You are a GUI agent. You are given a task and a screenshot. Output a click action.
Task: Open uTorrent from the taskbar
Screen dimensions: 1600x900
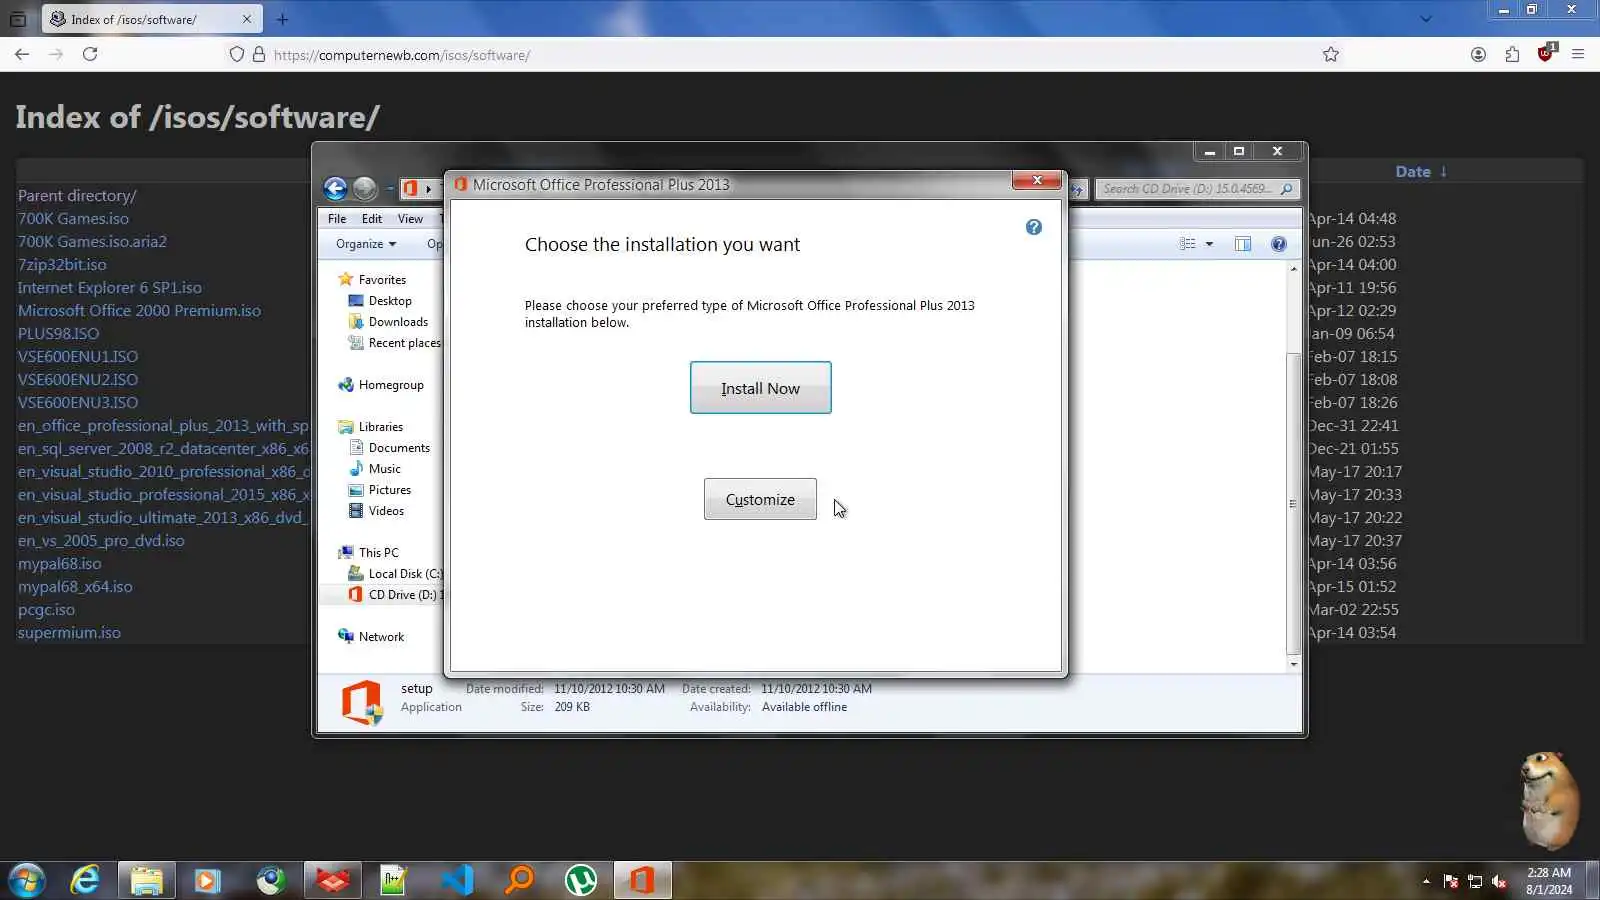581,881
